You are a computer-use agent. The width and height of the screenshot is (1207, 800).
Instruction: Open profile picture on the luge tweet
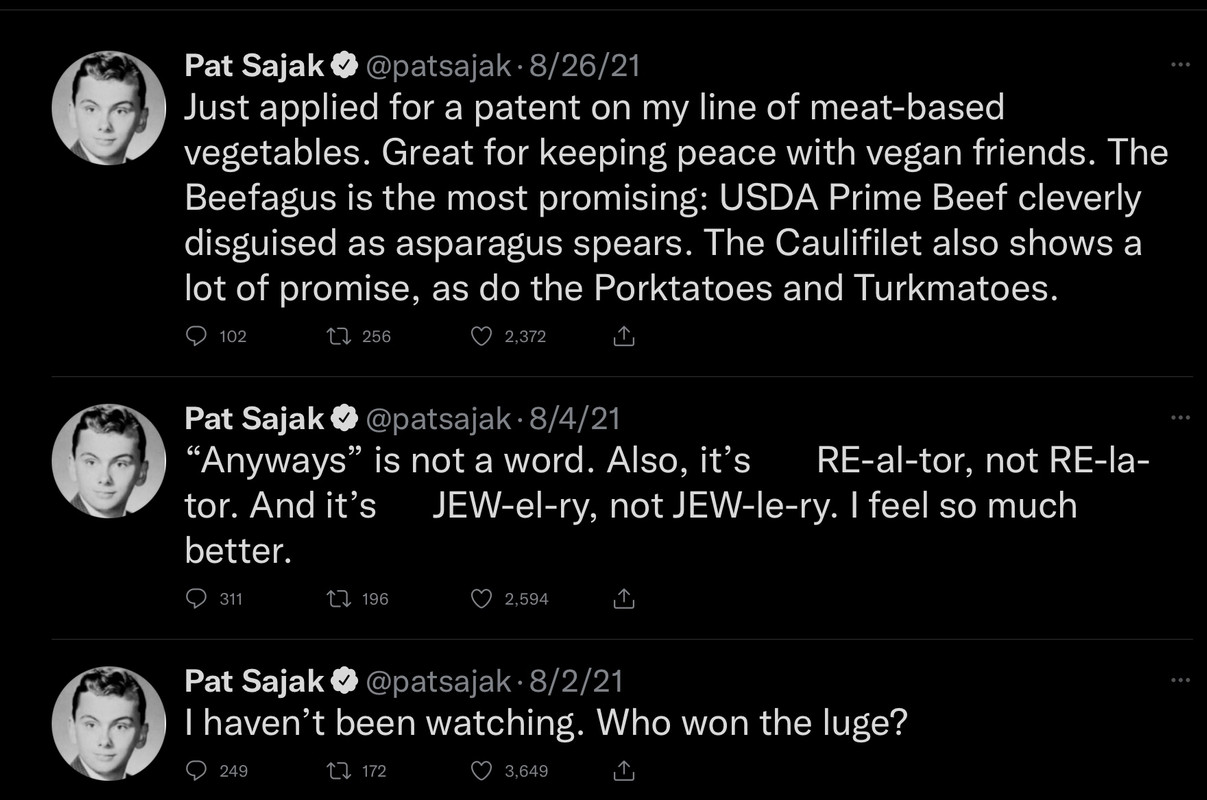(108, 722)
